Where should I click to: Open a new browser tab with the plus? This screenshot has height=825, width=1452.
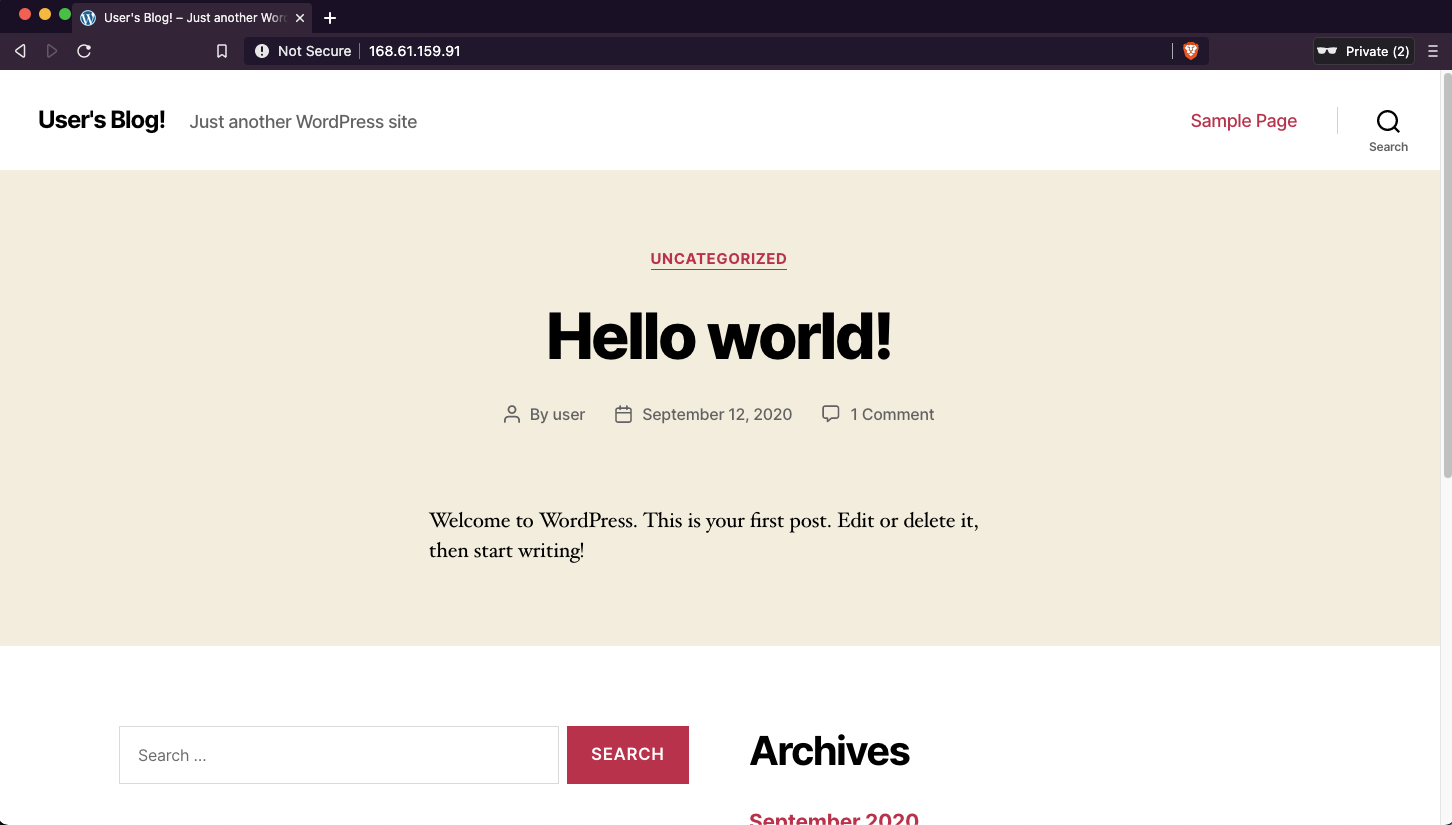330,17
